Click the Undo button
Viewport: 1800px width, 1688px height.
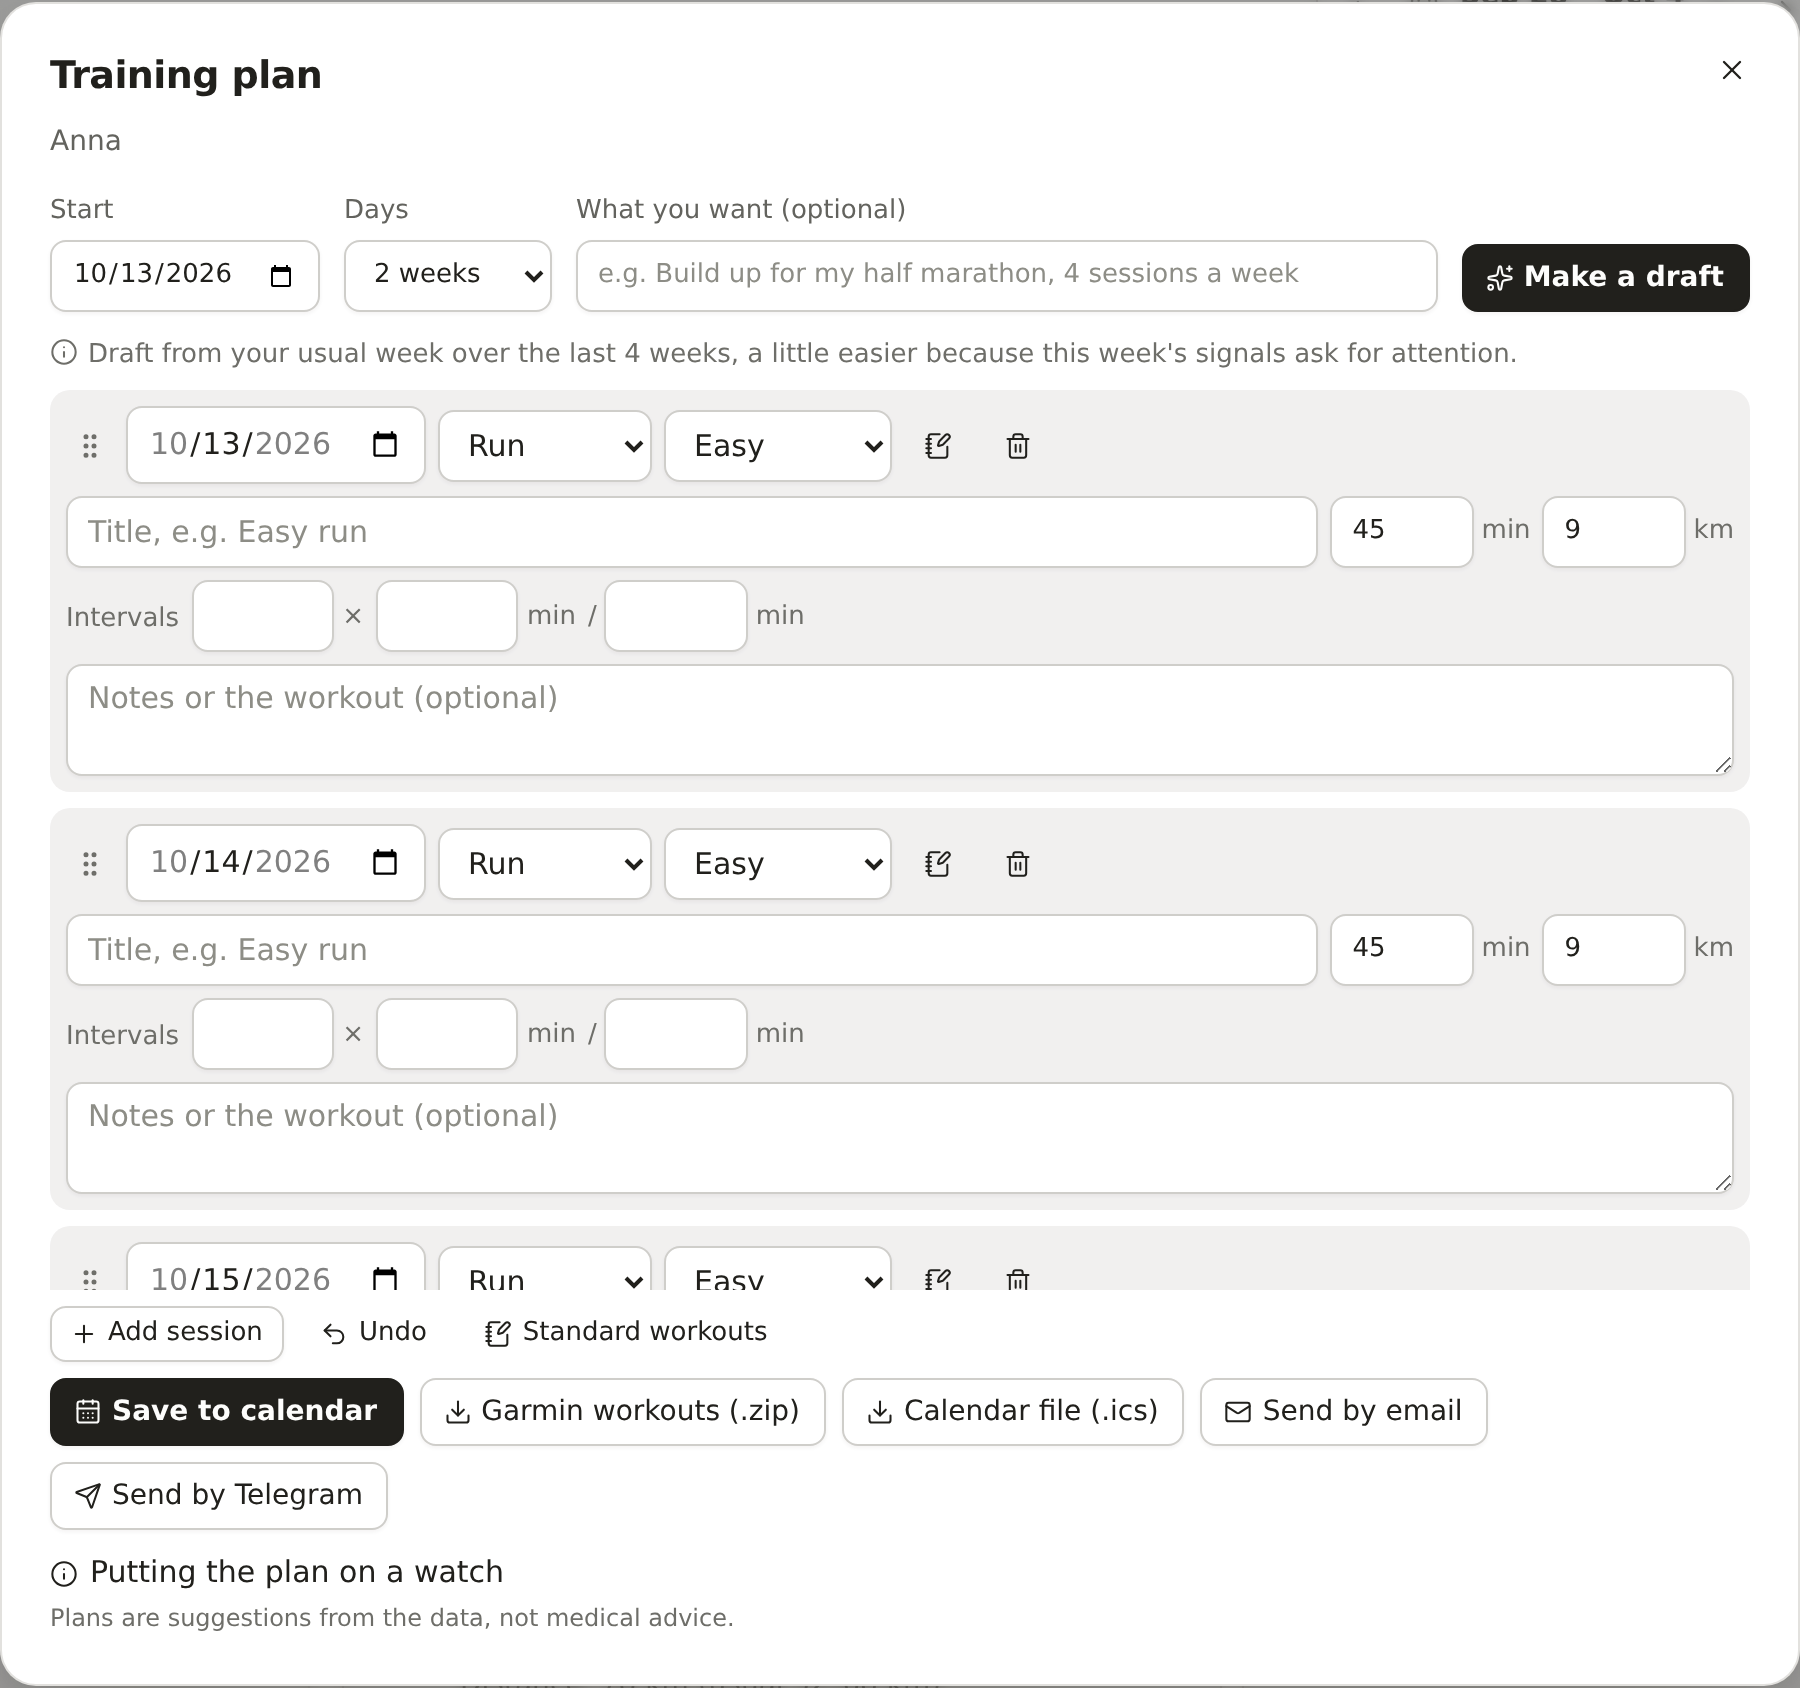point(375,1332)
